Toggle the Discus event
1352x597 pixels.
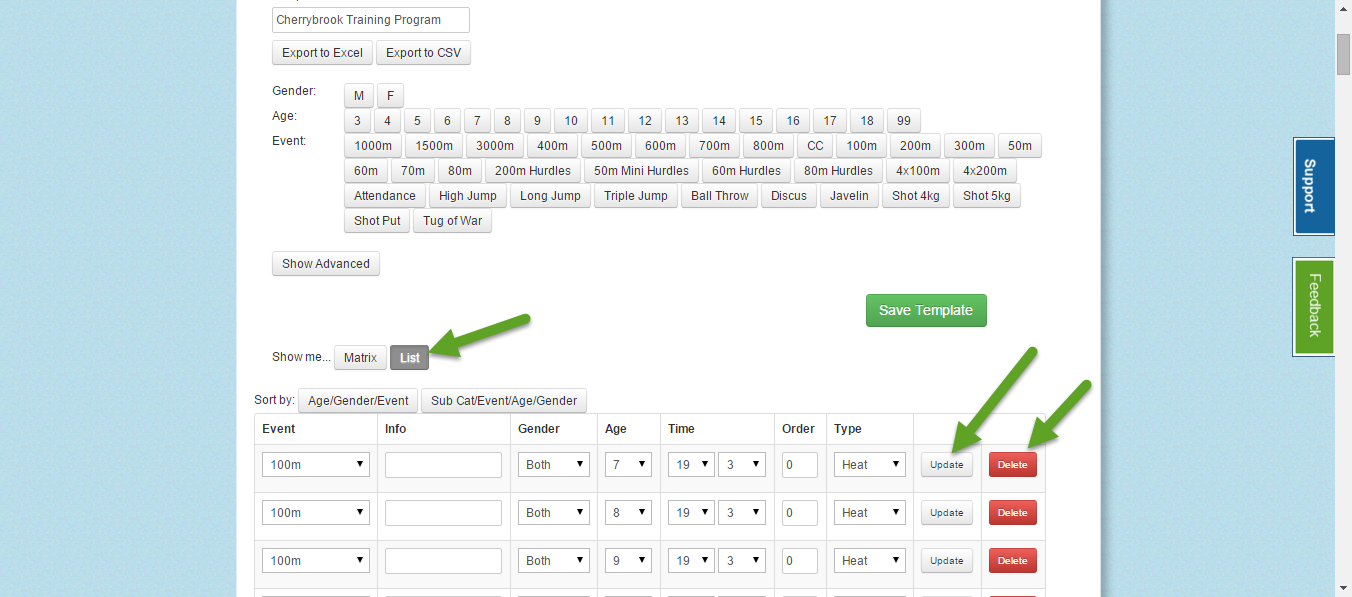click(789, 196)
